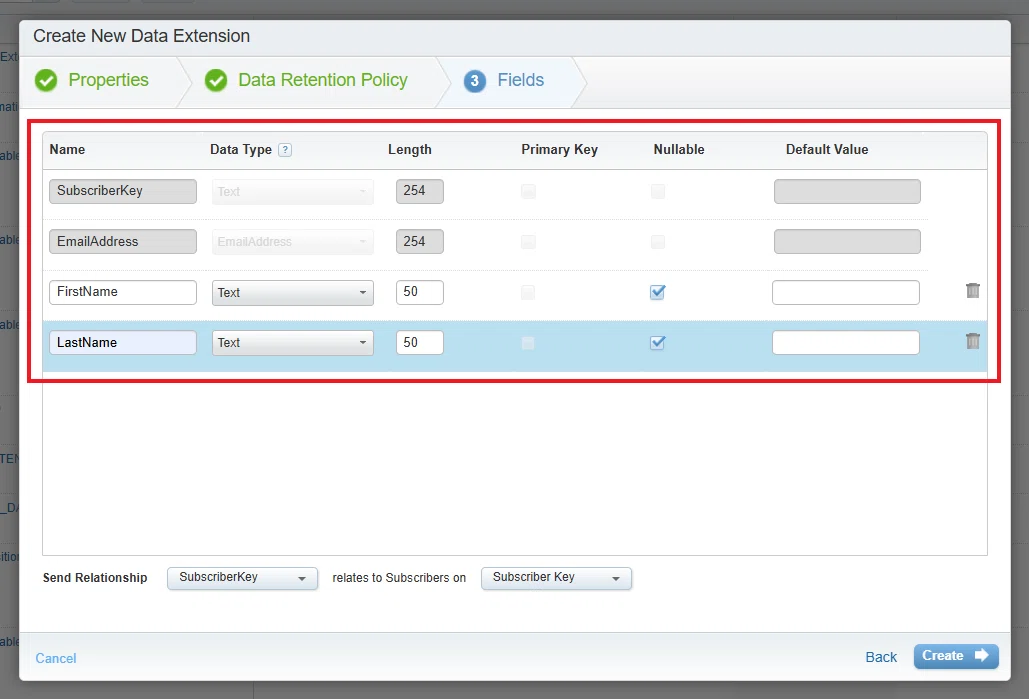Click Default Value field for EmailAddress

click(847, 242)
